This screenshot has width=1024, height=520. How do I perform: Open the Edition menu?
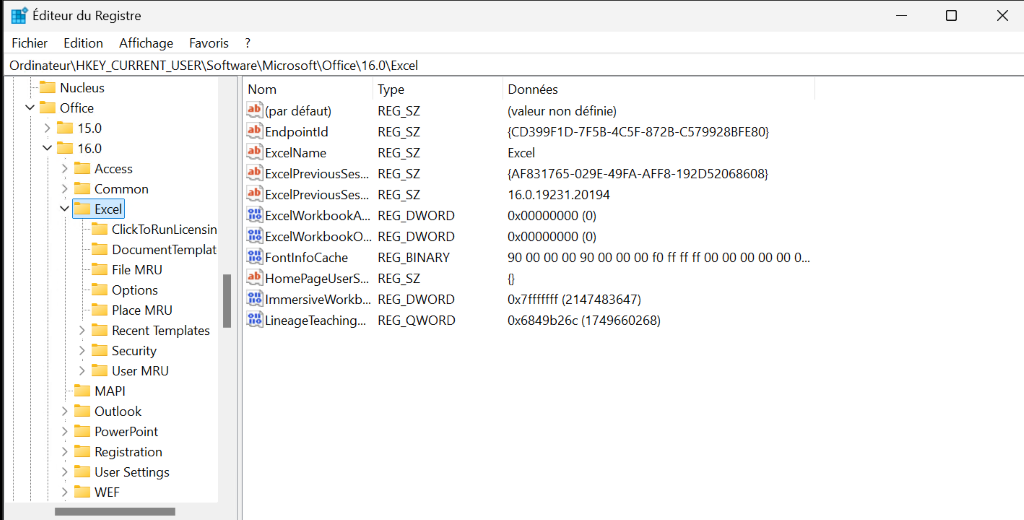[83, 43]
